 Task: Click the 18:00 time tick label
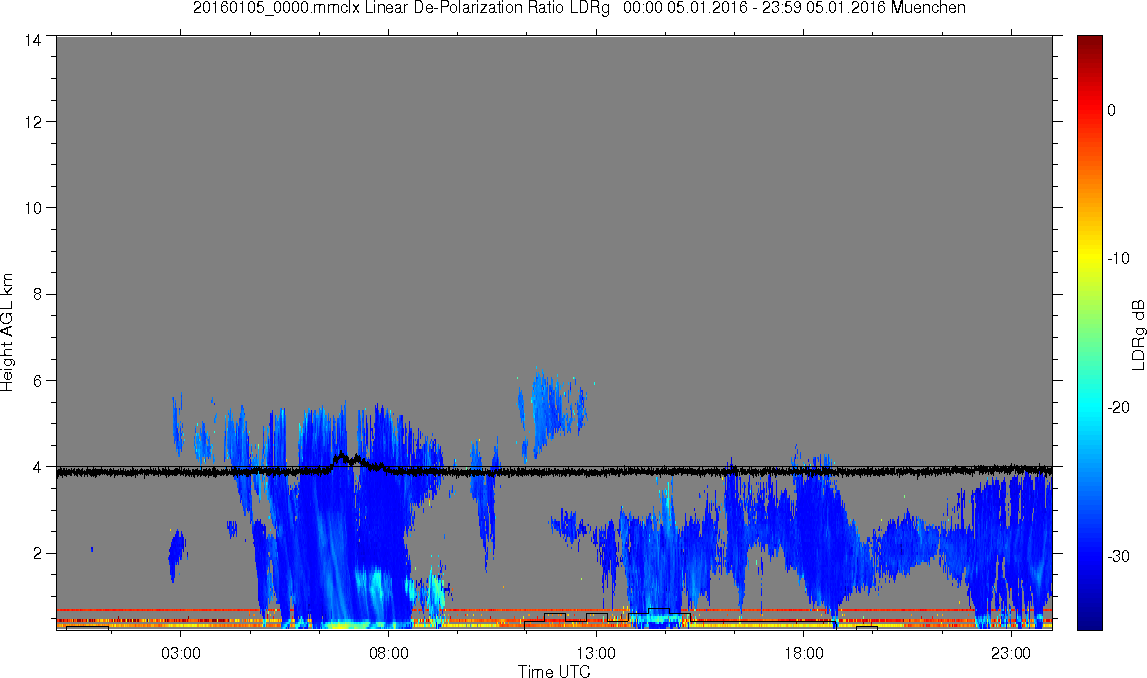(x=804, y=653)
